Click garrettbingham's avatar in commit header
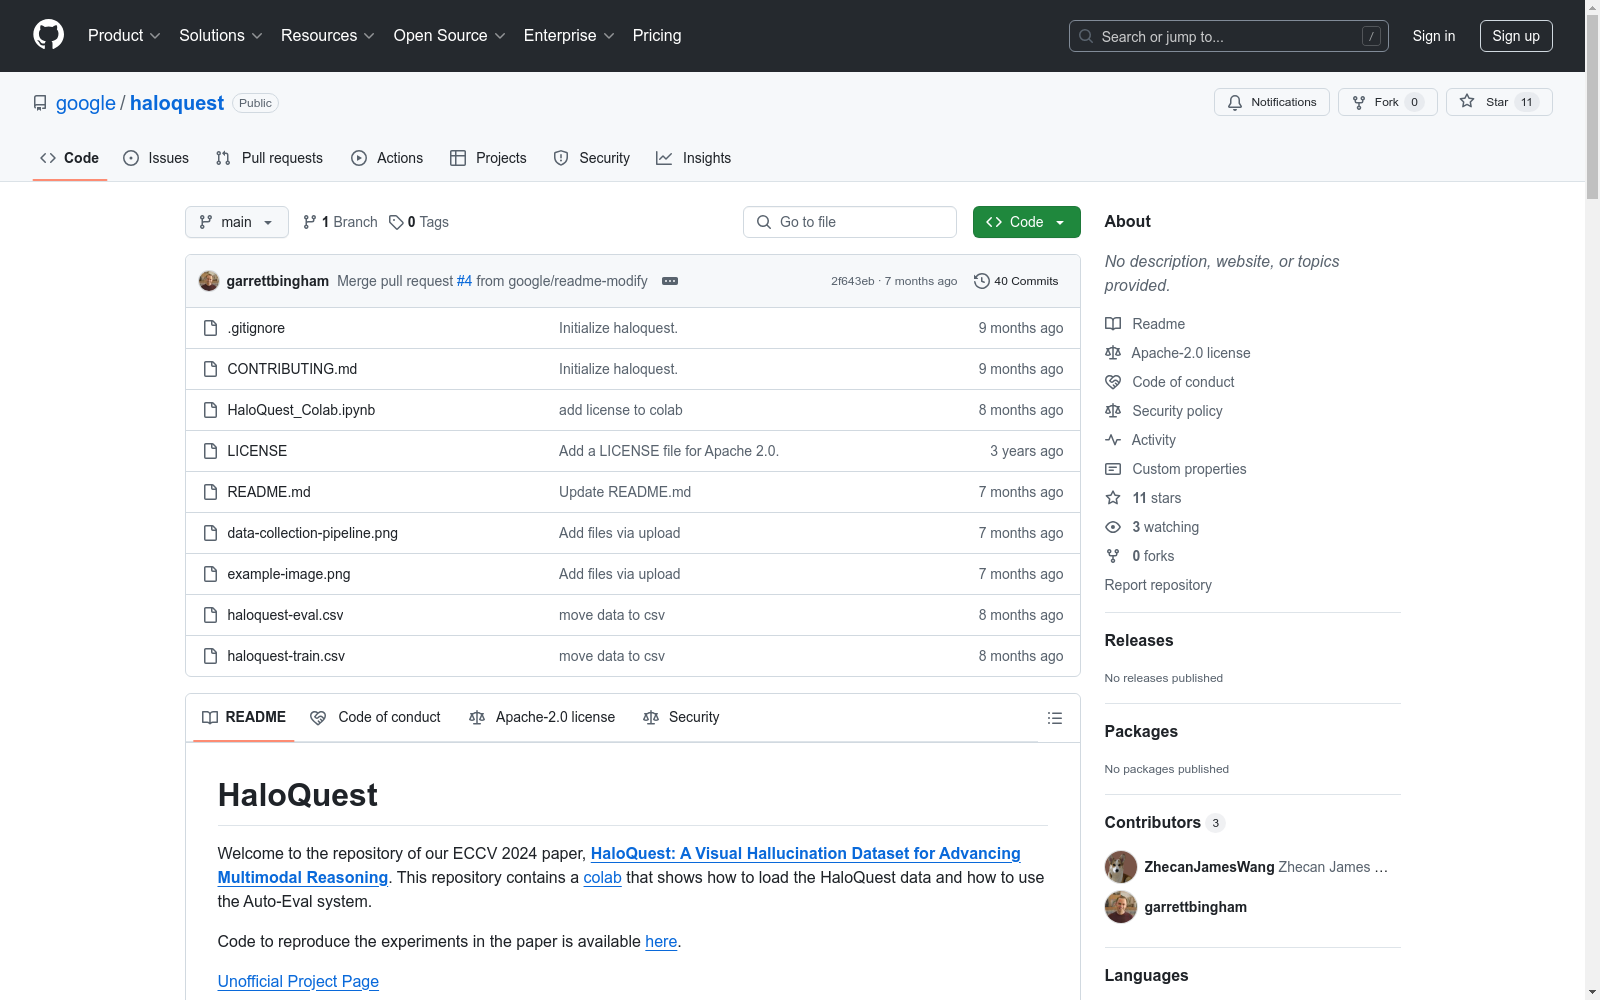This screenshot has width=1600, height=1000. click(209, 281)
